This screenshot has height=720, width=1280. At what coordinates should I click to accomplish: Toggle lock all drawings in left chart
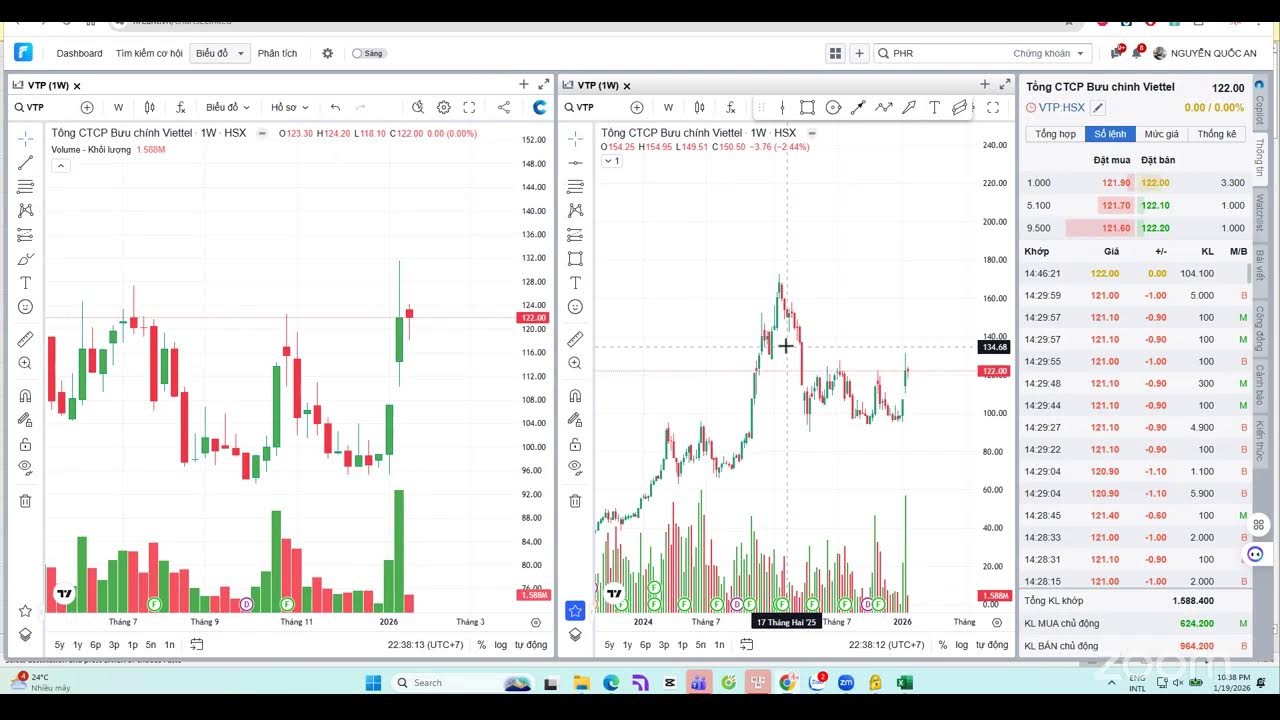[25, 444]
